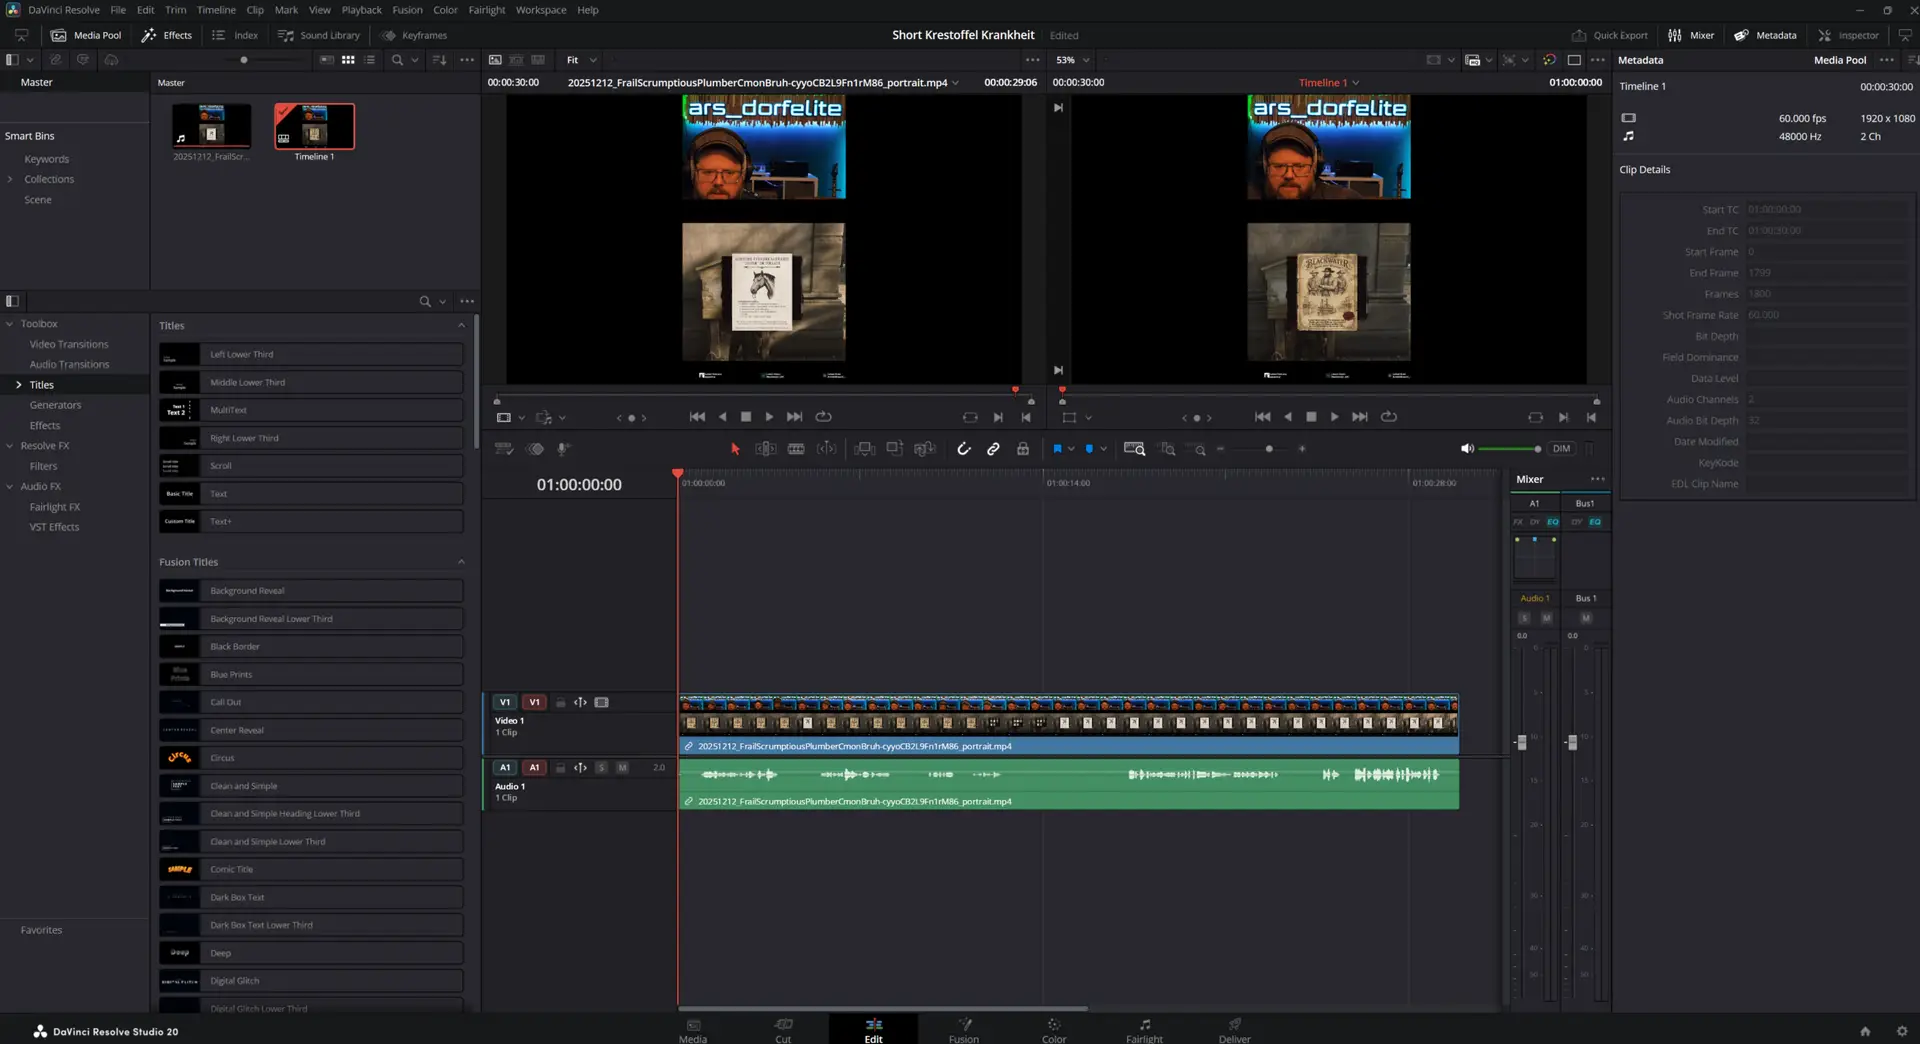Toggle loop playback in timeline viewer
This screenshot has height=1044, width=1920.
click(1389, 417)
